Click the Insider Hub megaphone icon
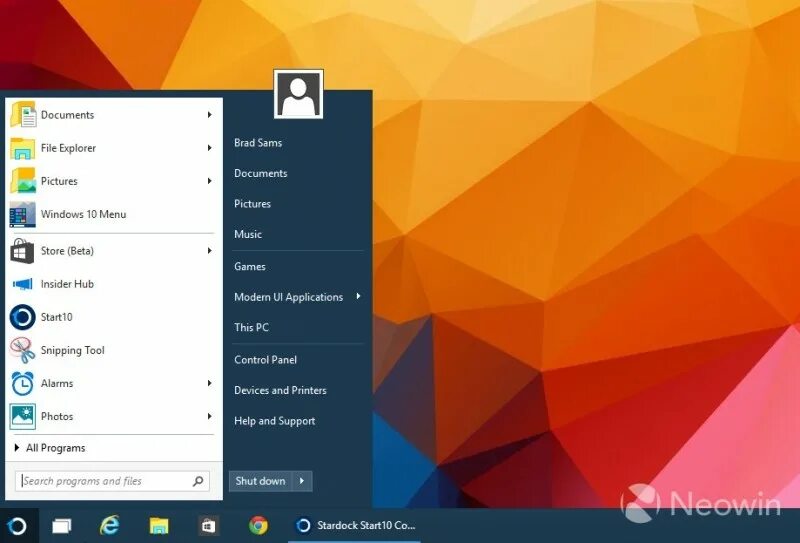The height and width of the screenshot is (543, 800). pyautogui.click(x=22, y=284)
